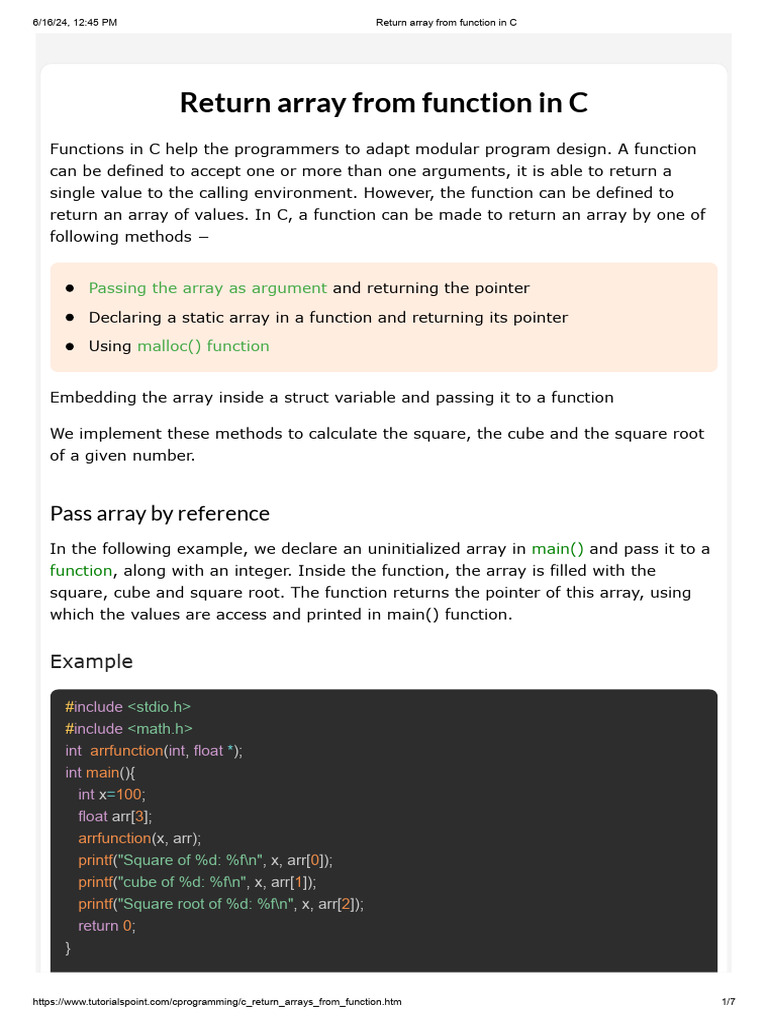Click the "#include <stdio.h>" code line

pos(128,707)
